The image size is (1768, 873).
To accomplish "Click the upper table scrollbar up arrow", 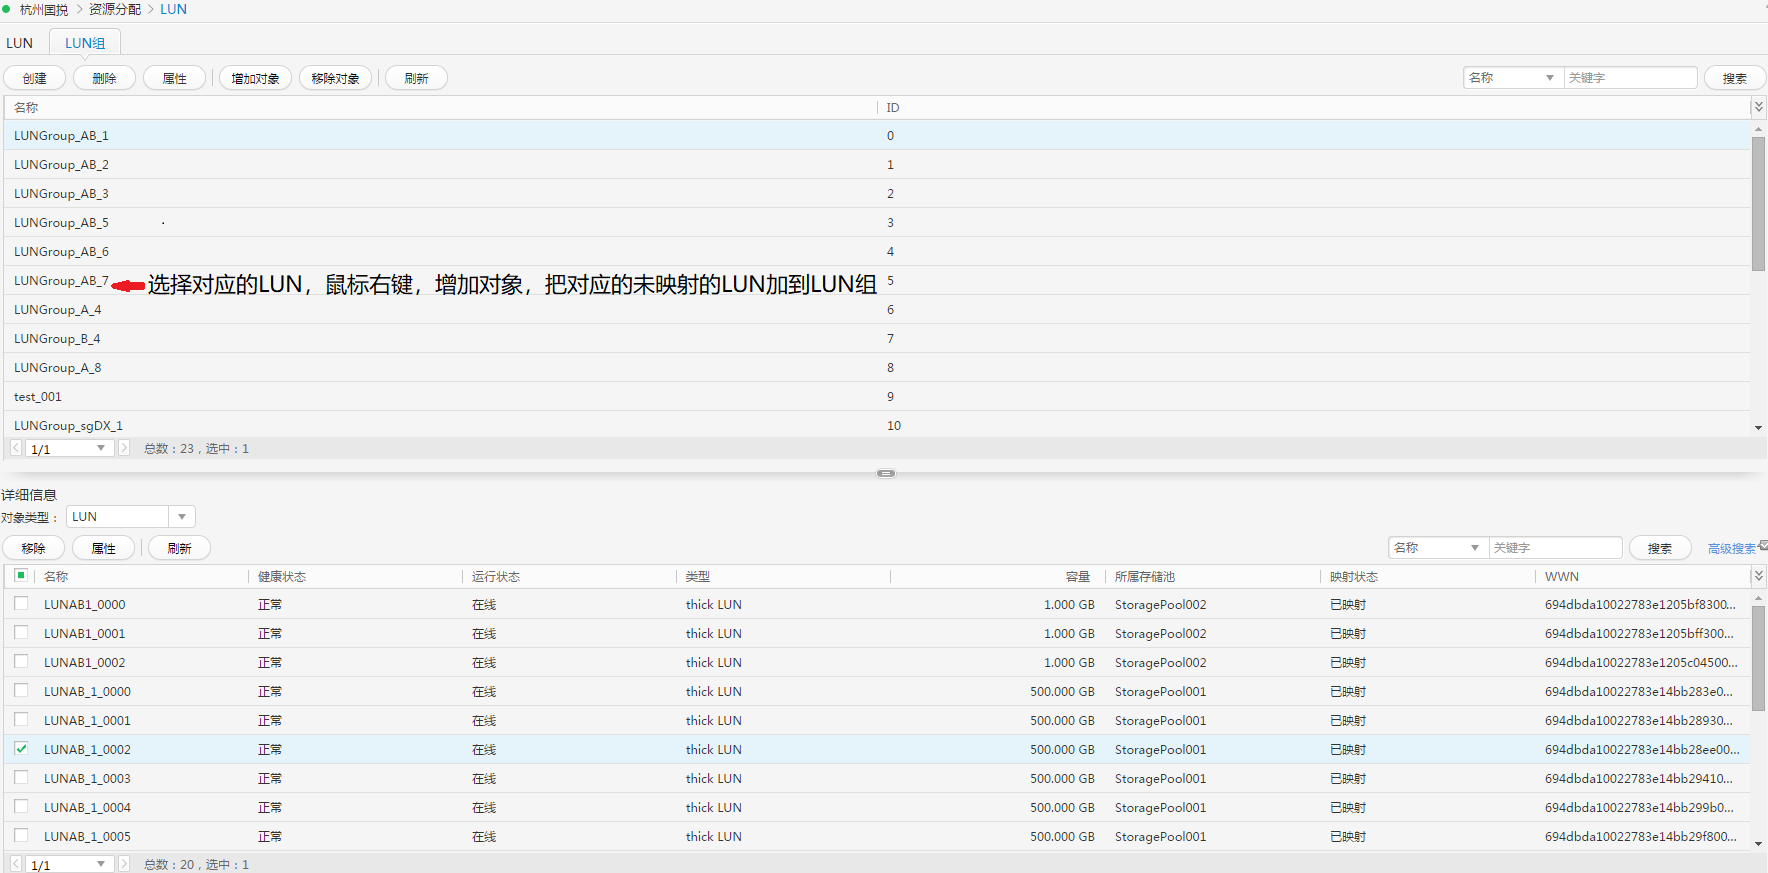I will pos(1758,129).
